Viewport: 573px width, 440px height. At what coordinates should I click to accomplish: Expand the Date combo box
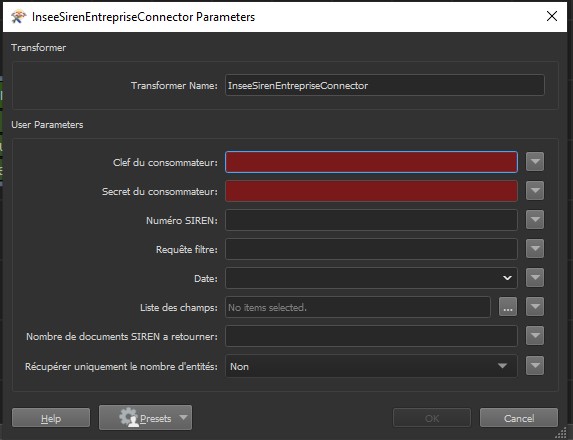tap(507, 278)
